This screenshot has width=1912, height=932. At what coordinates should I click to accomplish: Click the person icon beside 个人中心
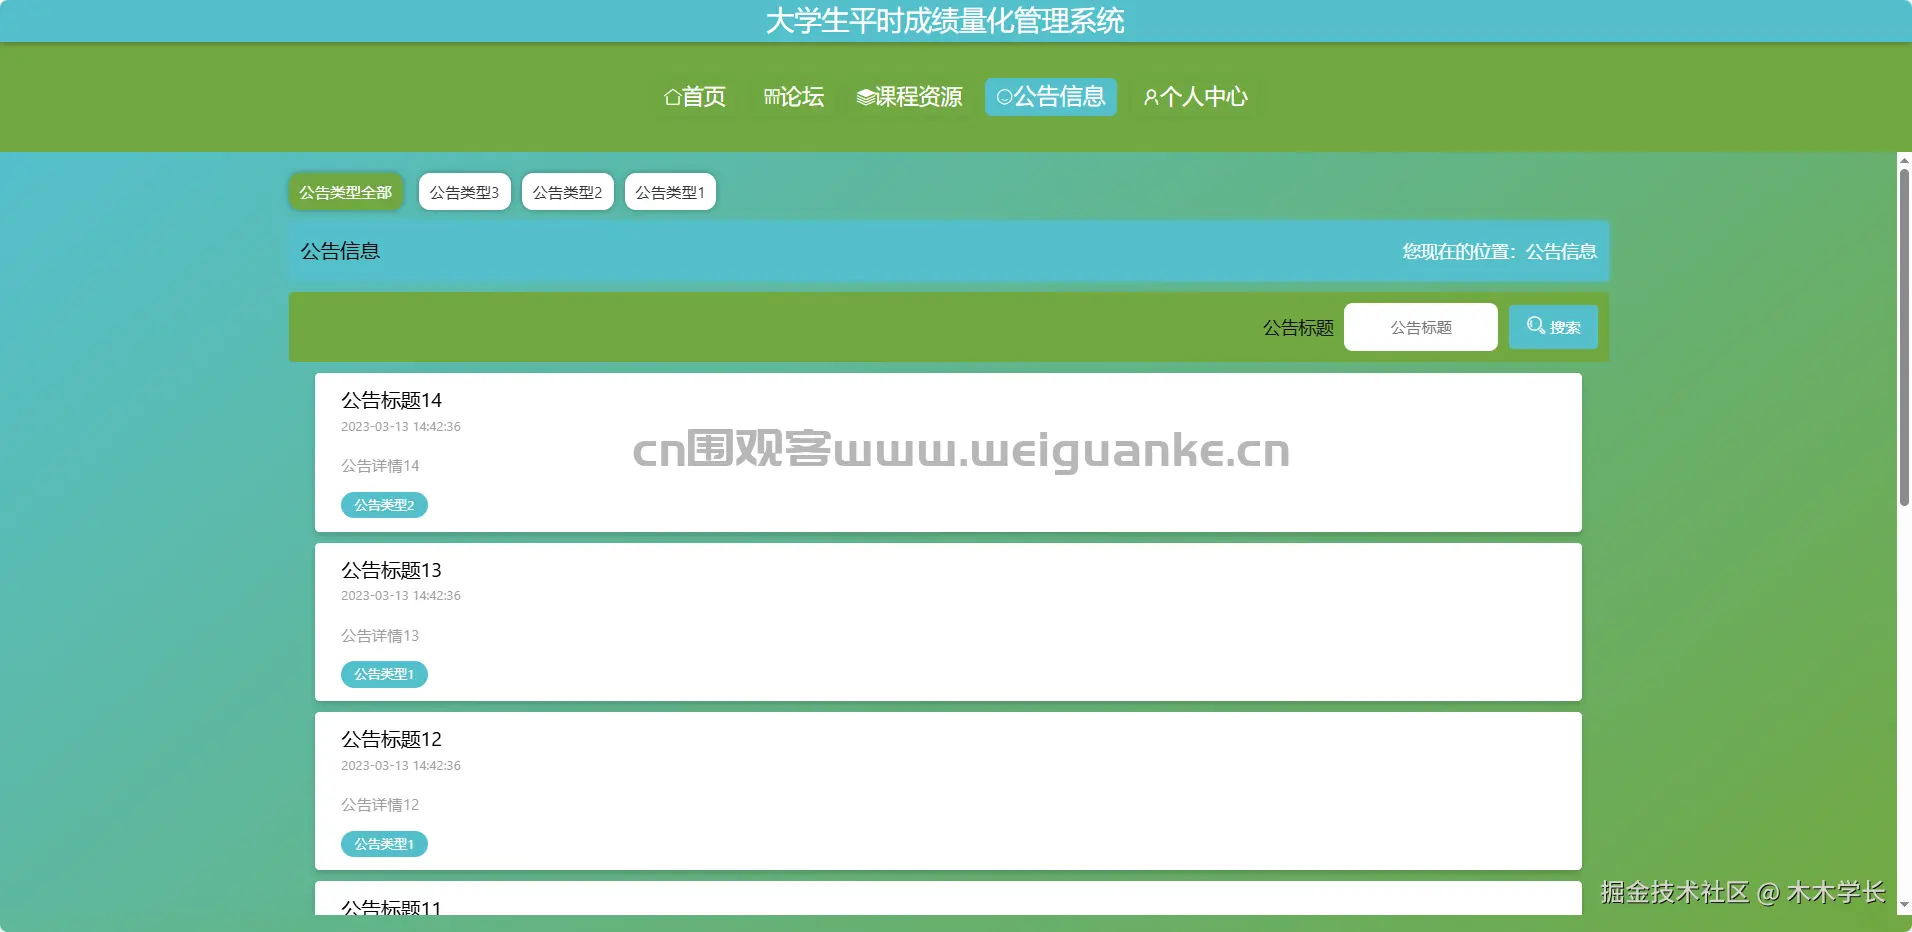[1152, 97]
